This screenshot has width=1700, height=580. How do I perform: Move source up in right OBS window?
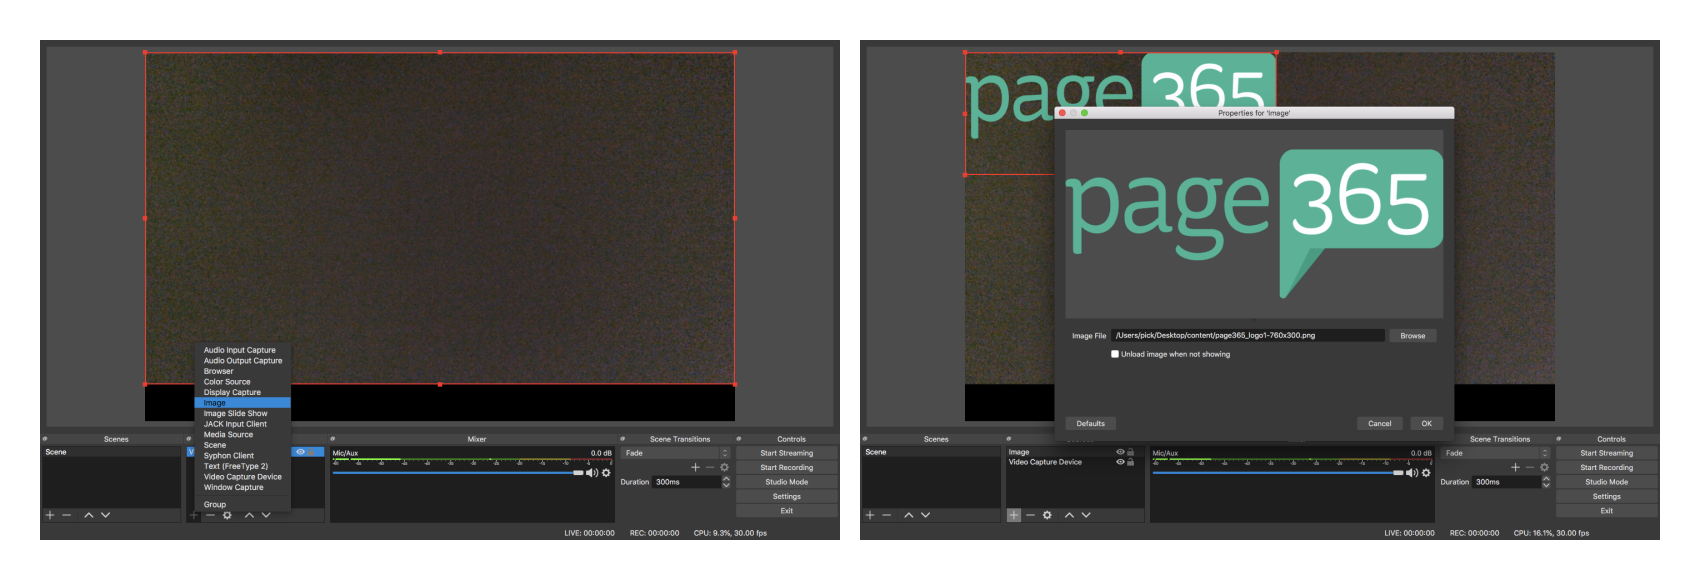1069,515
